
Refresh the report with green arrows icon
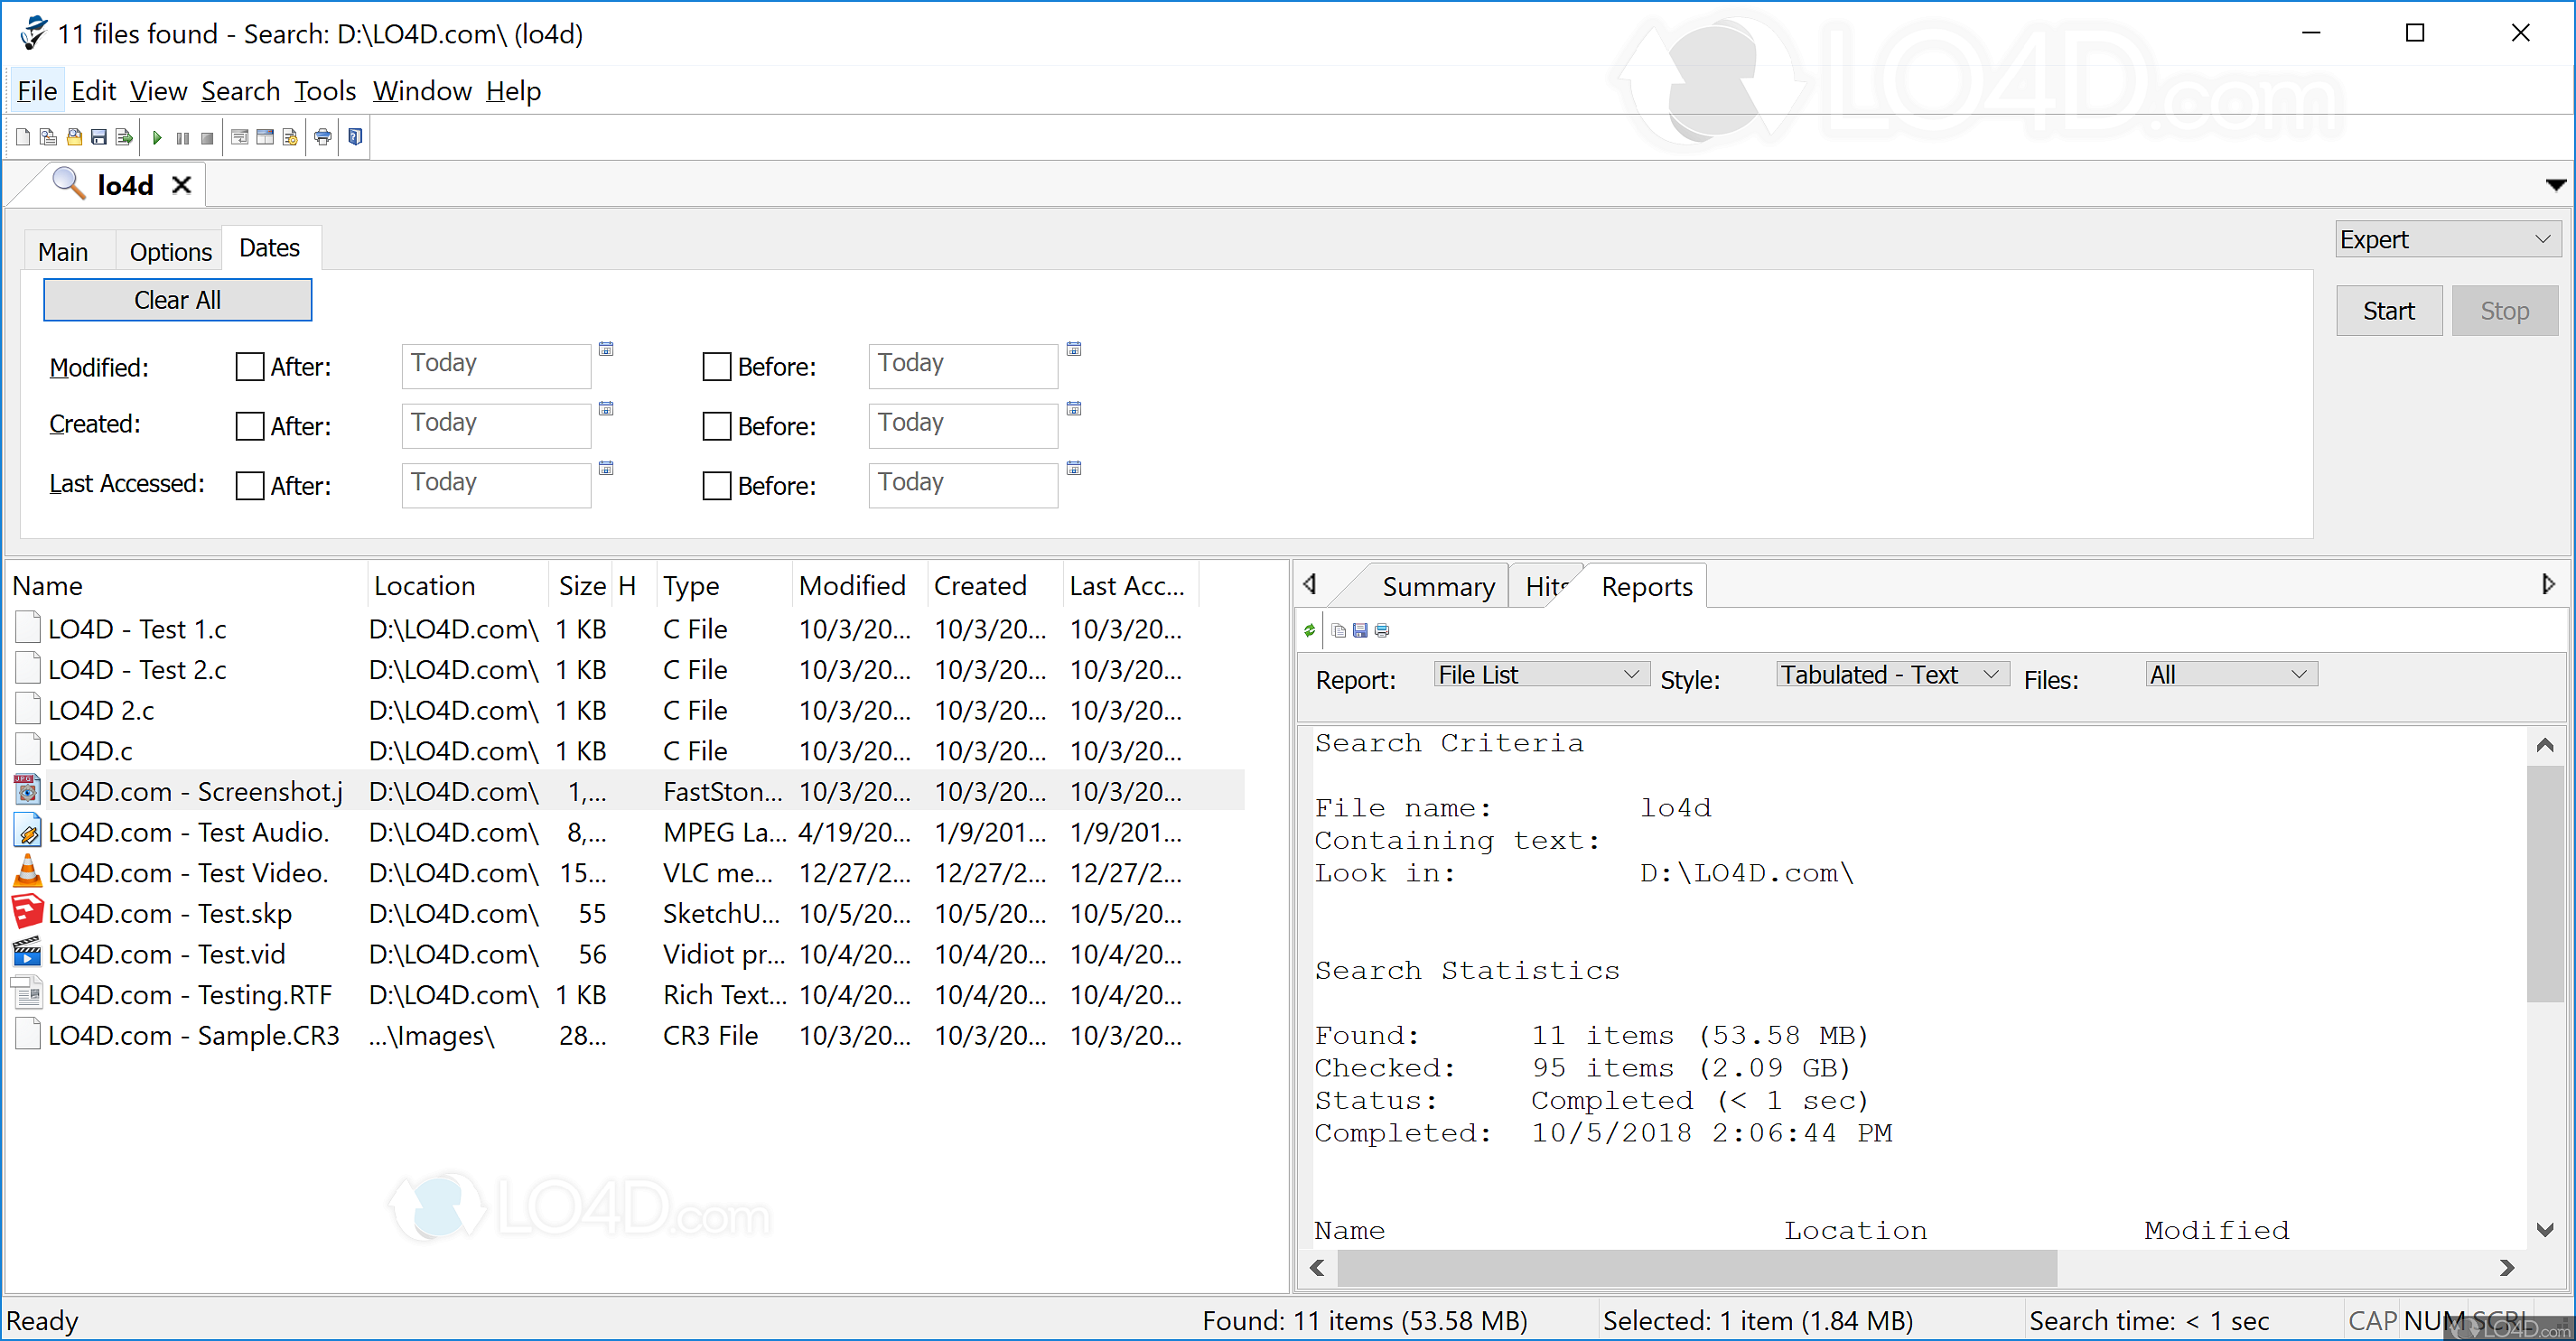[x=1309, y=630]
